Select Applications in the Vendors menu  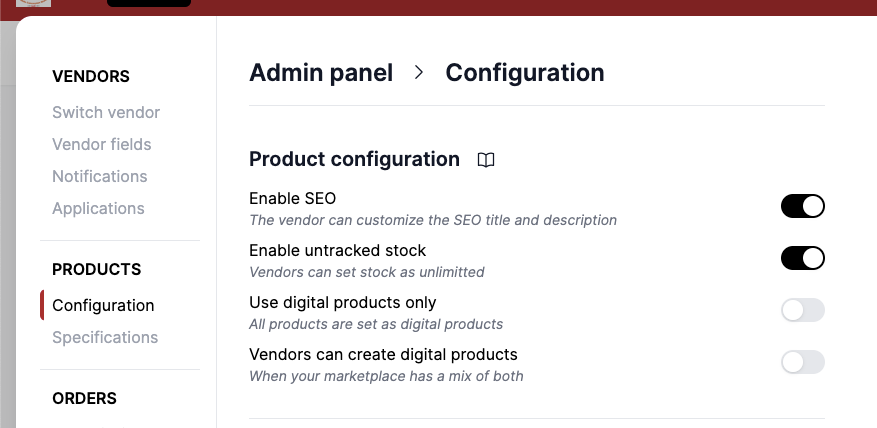point(98,208)
